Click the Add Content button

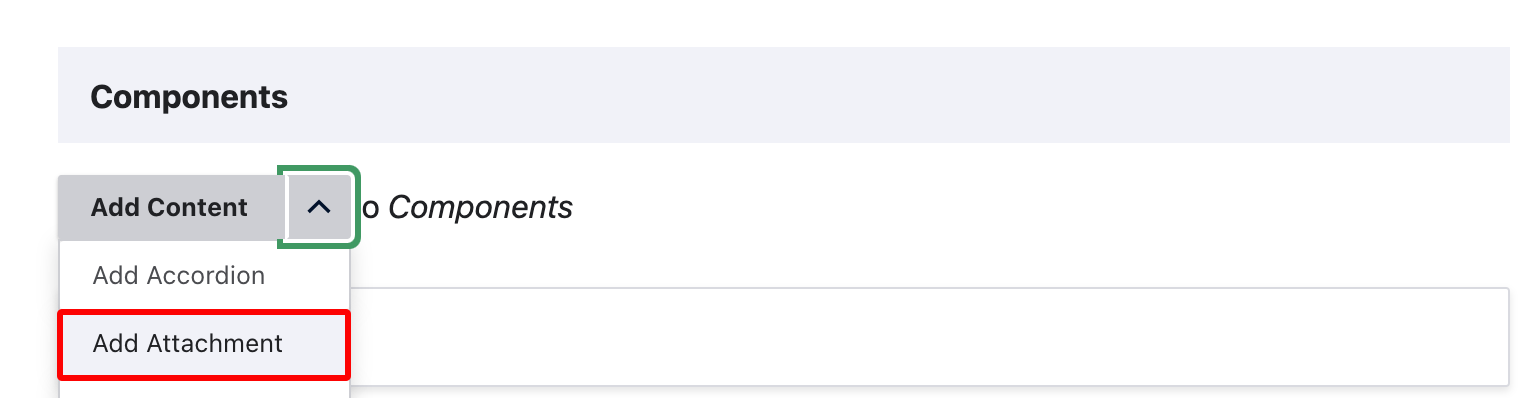pyautogui.click(x=169, y=207)
